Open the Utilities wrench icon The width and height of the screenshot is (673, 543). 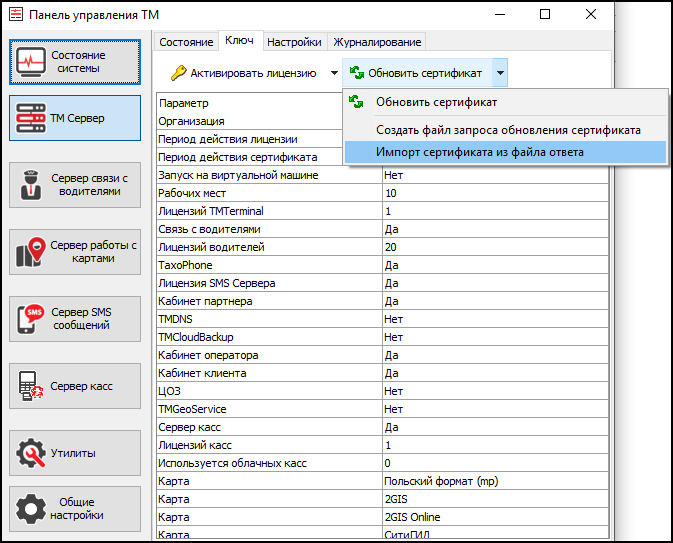click(32, 453)
